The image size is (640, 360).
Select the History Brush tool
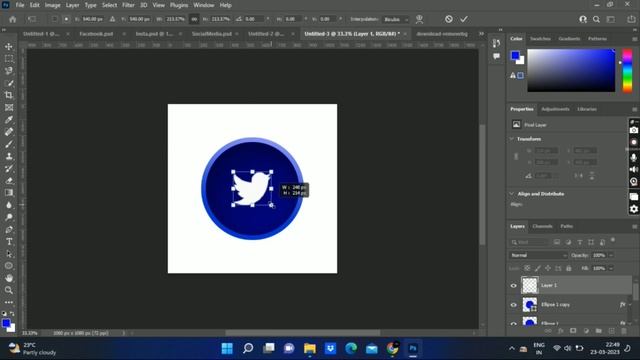click(x=9, y=169)
